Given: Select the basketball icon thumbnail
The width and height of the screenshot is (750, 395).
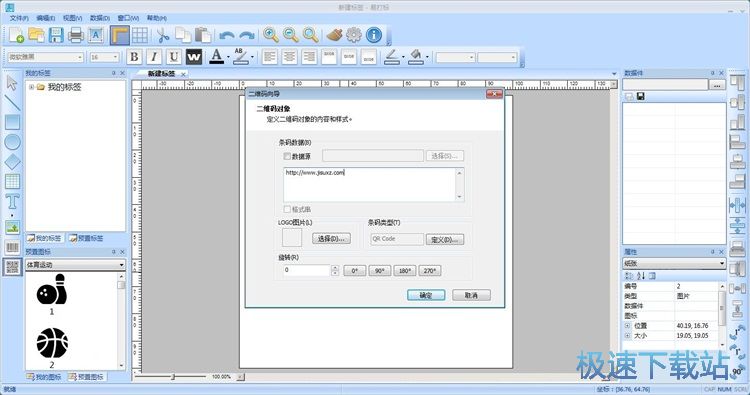Looking at the screenshot, I should tap(52, 343).
